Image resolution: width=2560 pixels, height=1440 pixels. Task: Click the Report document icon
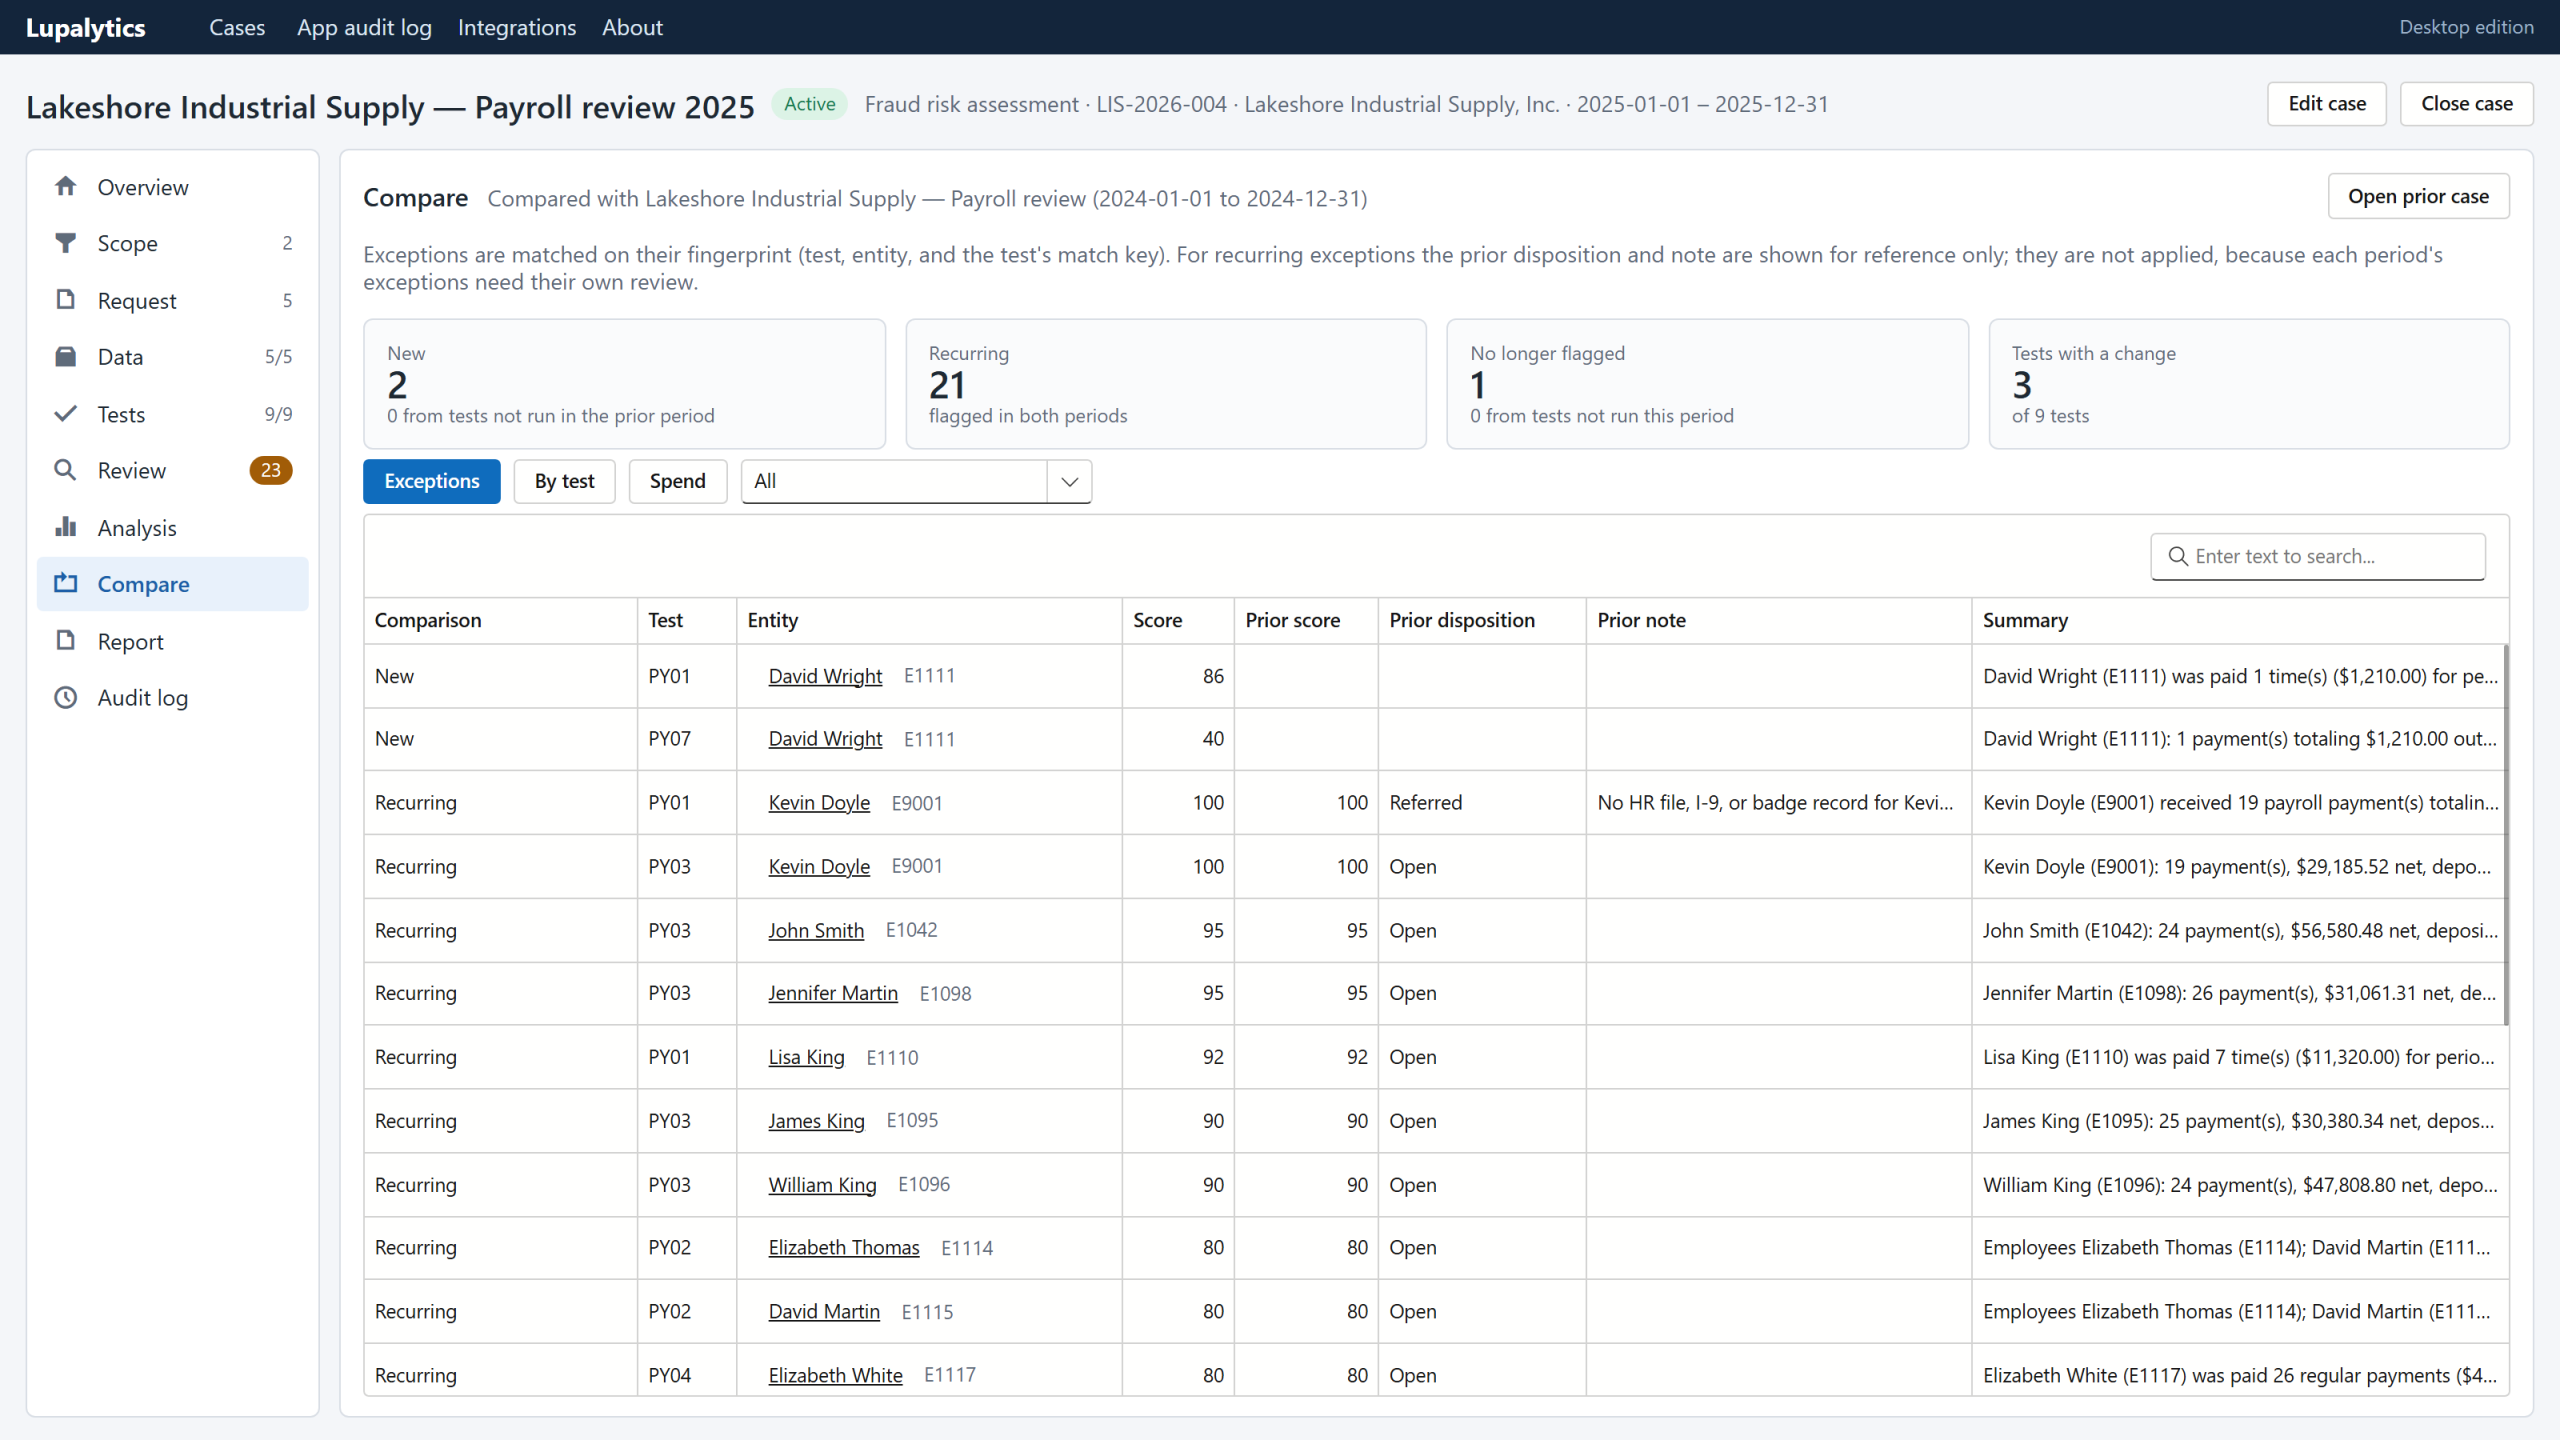coord(66,641)
